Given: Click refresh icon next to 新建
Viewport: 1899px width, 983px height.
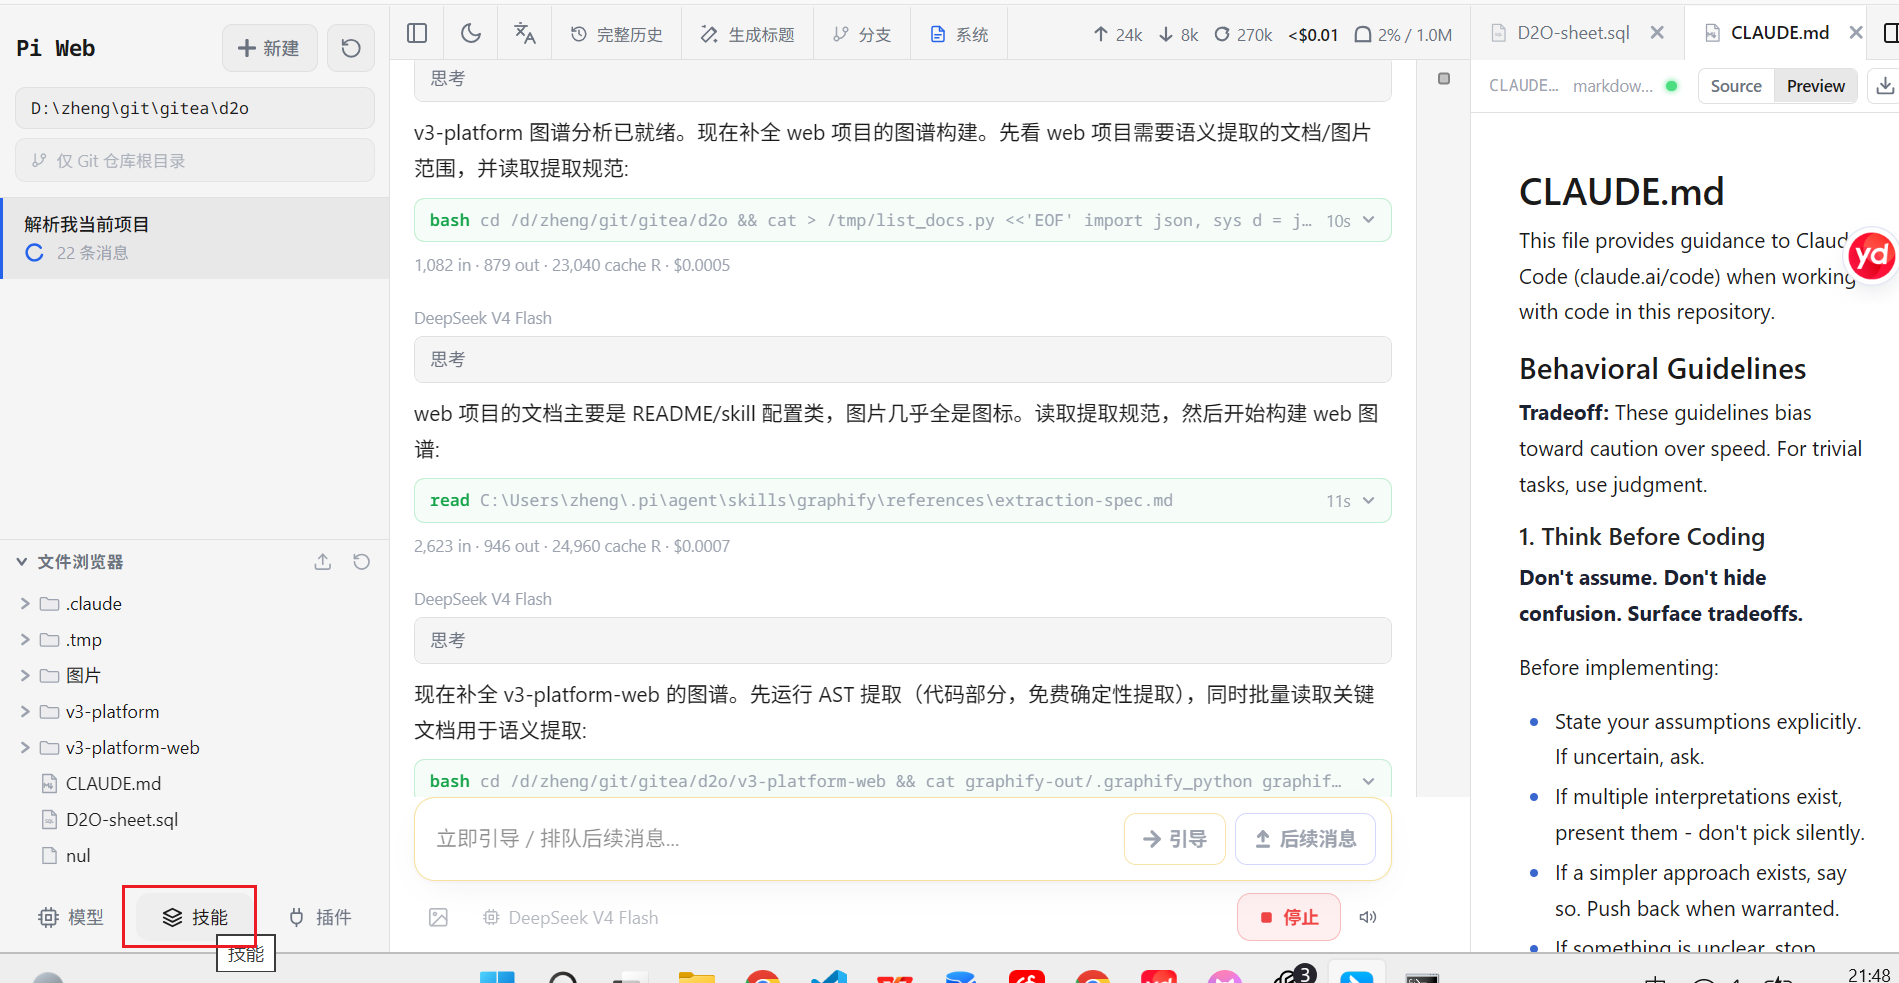Looking at the screenshot, I should 351,48.
